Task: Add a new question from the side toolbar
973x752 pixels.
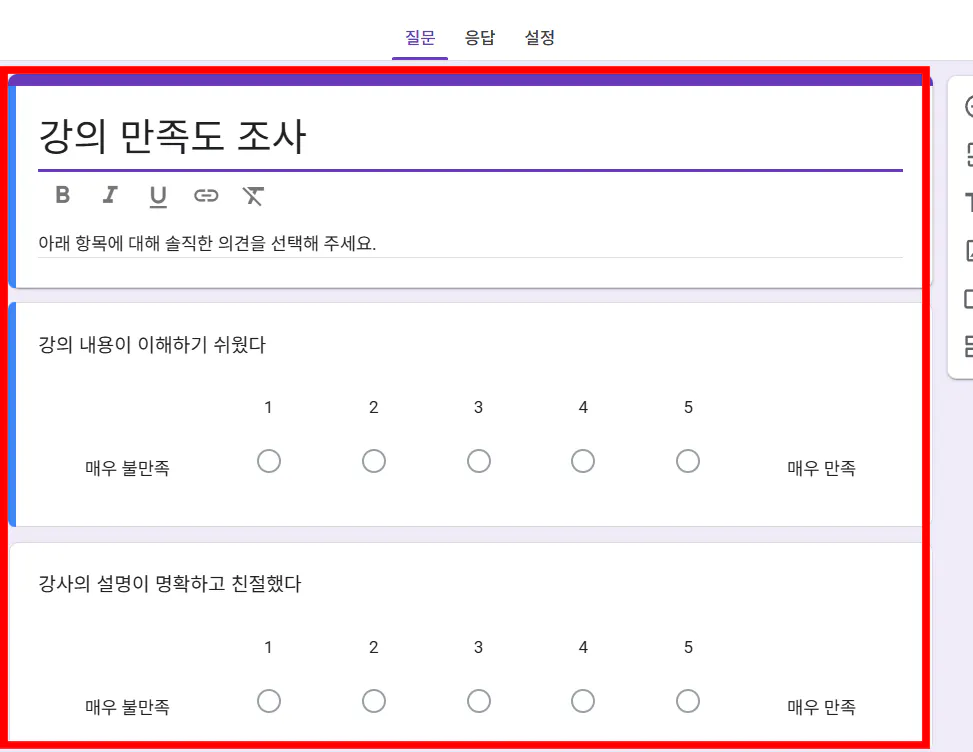Action: [x=969, y=106]
